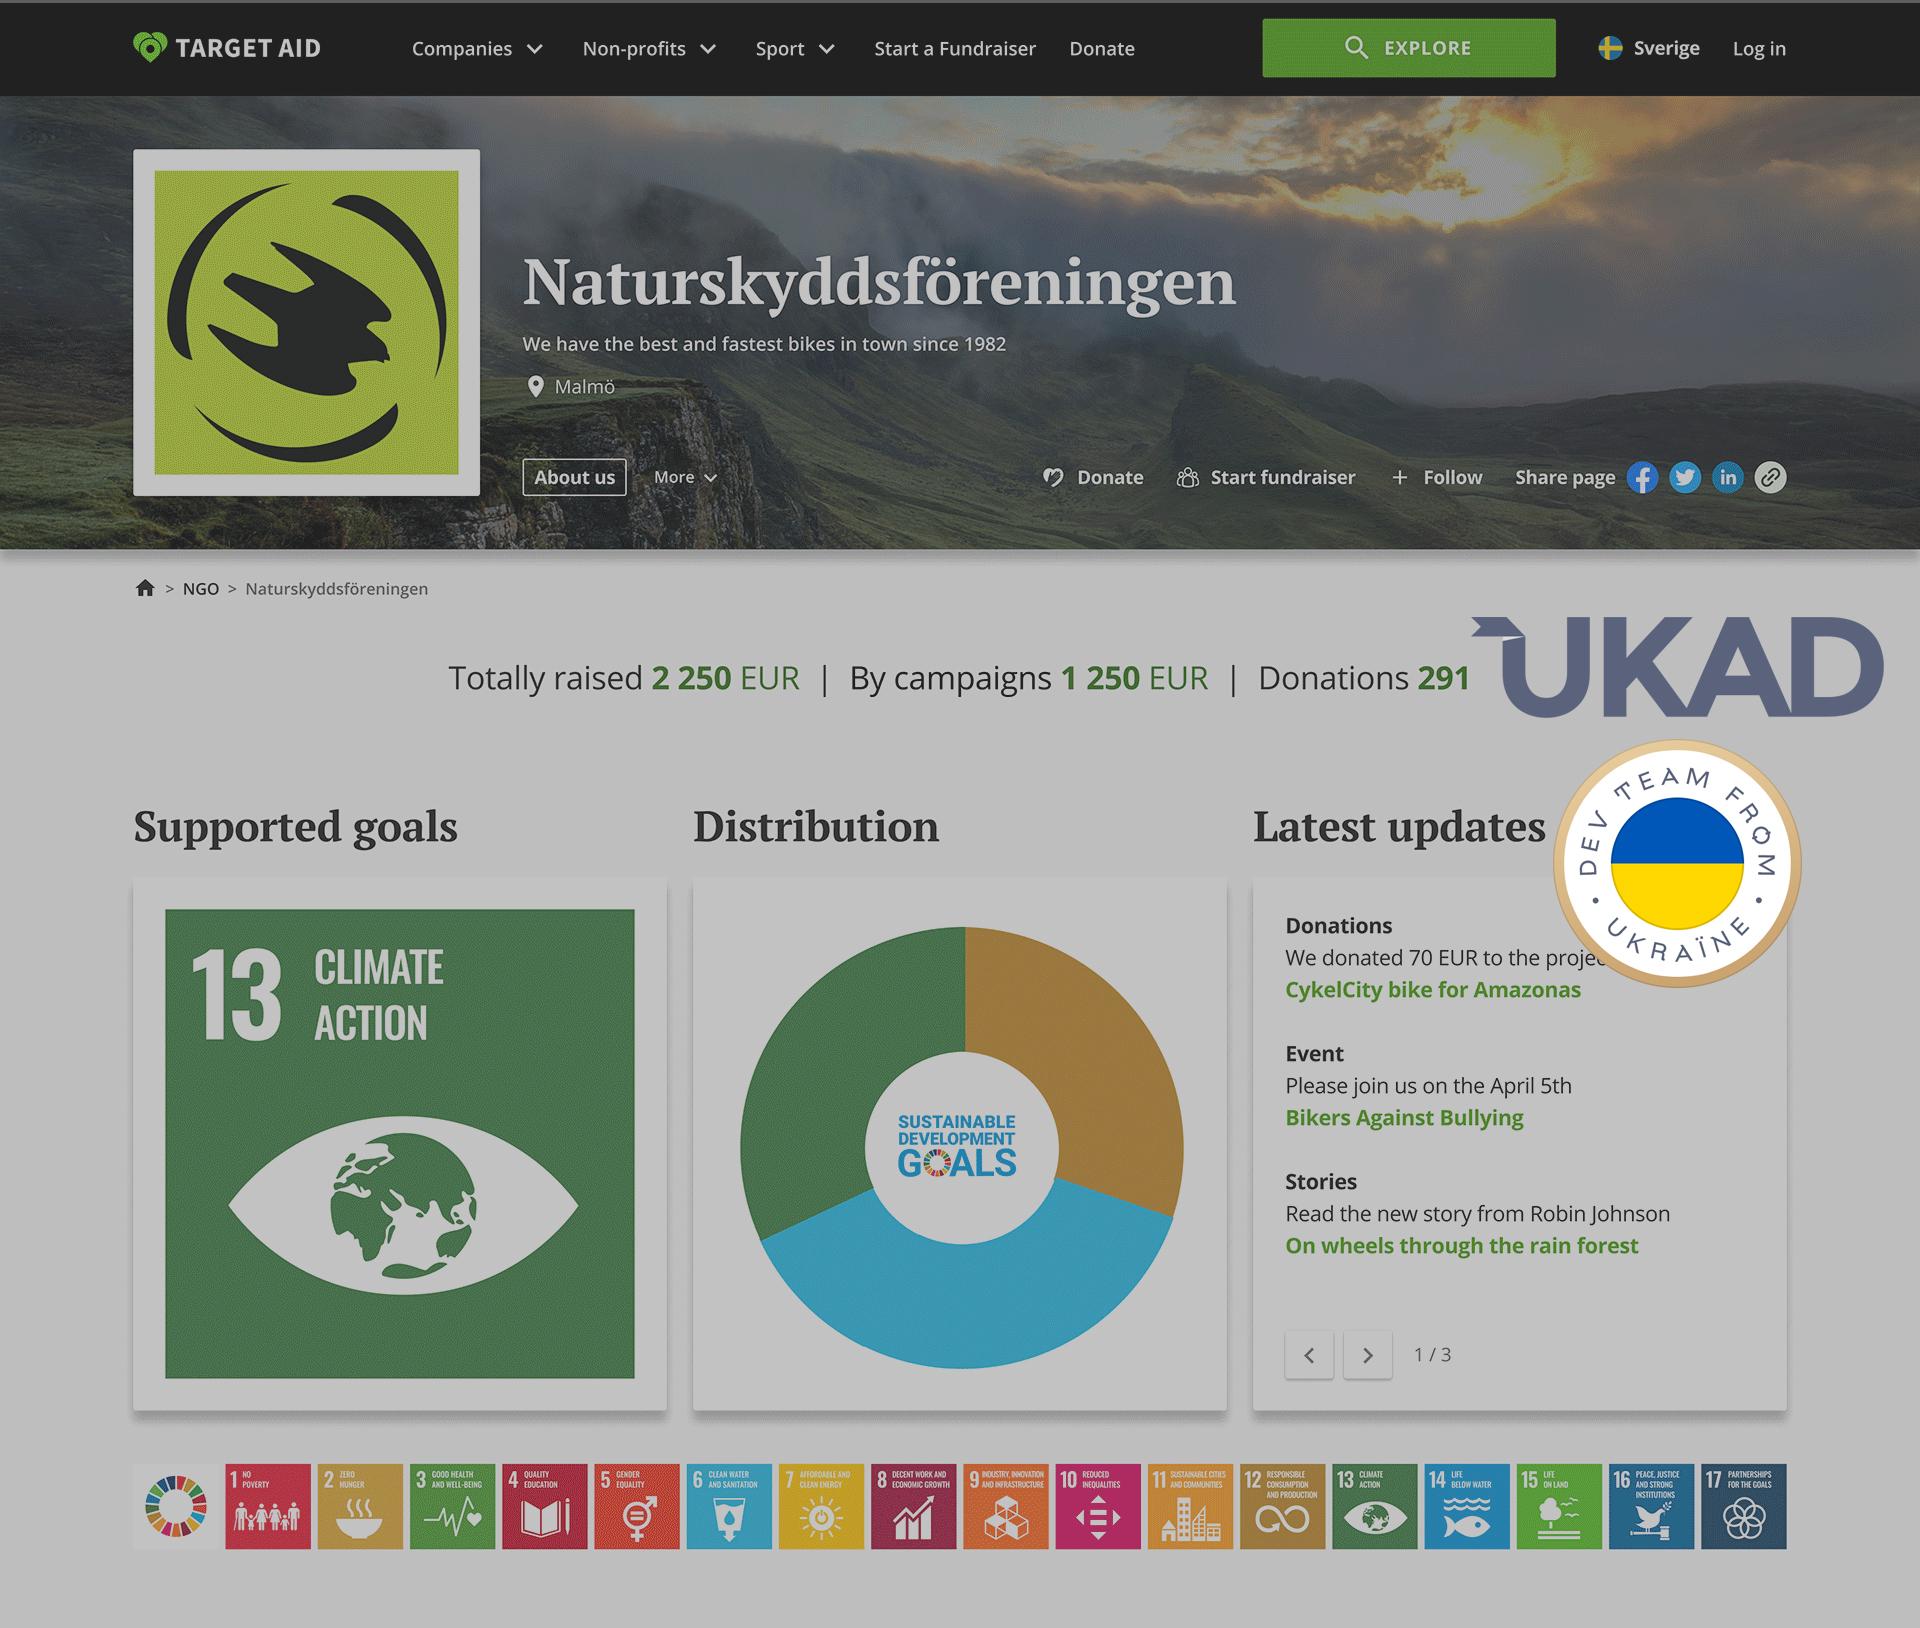The image size is (1920, 1628).
Task: Select SDG 1 No Poverty icon
Action: (x=267, y=1506)
